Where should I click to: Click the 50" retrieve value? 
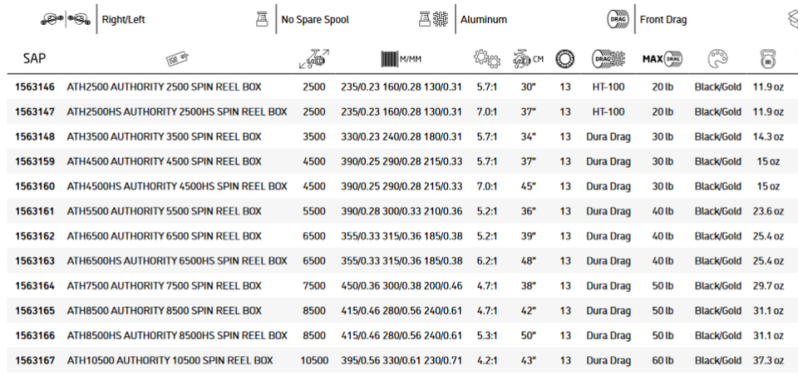[x=528, y=336]
